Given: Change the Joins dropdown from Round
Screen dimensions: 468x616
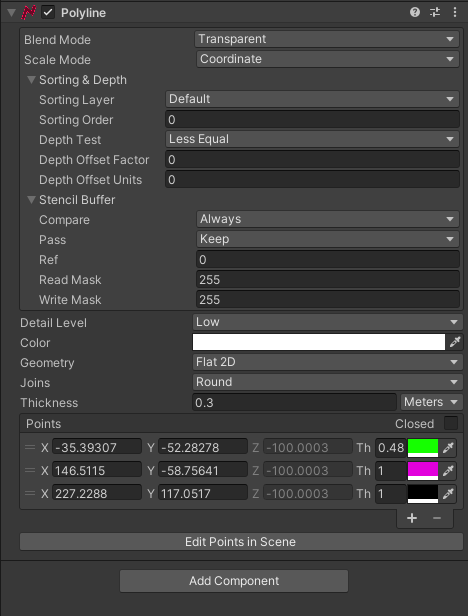Looking at the screenshot, I should (x=328, y=382).
